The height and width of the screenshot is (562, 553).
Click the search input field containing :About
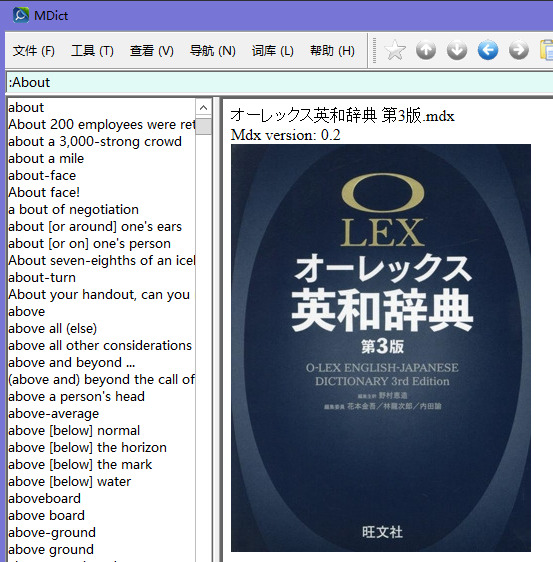(280, 82)
